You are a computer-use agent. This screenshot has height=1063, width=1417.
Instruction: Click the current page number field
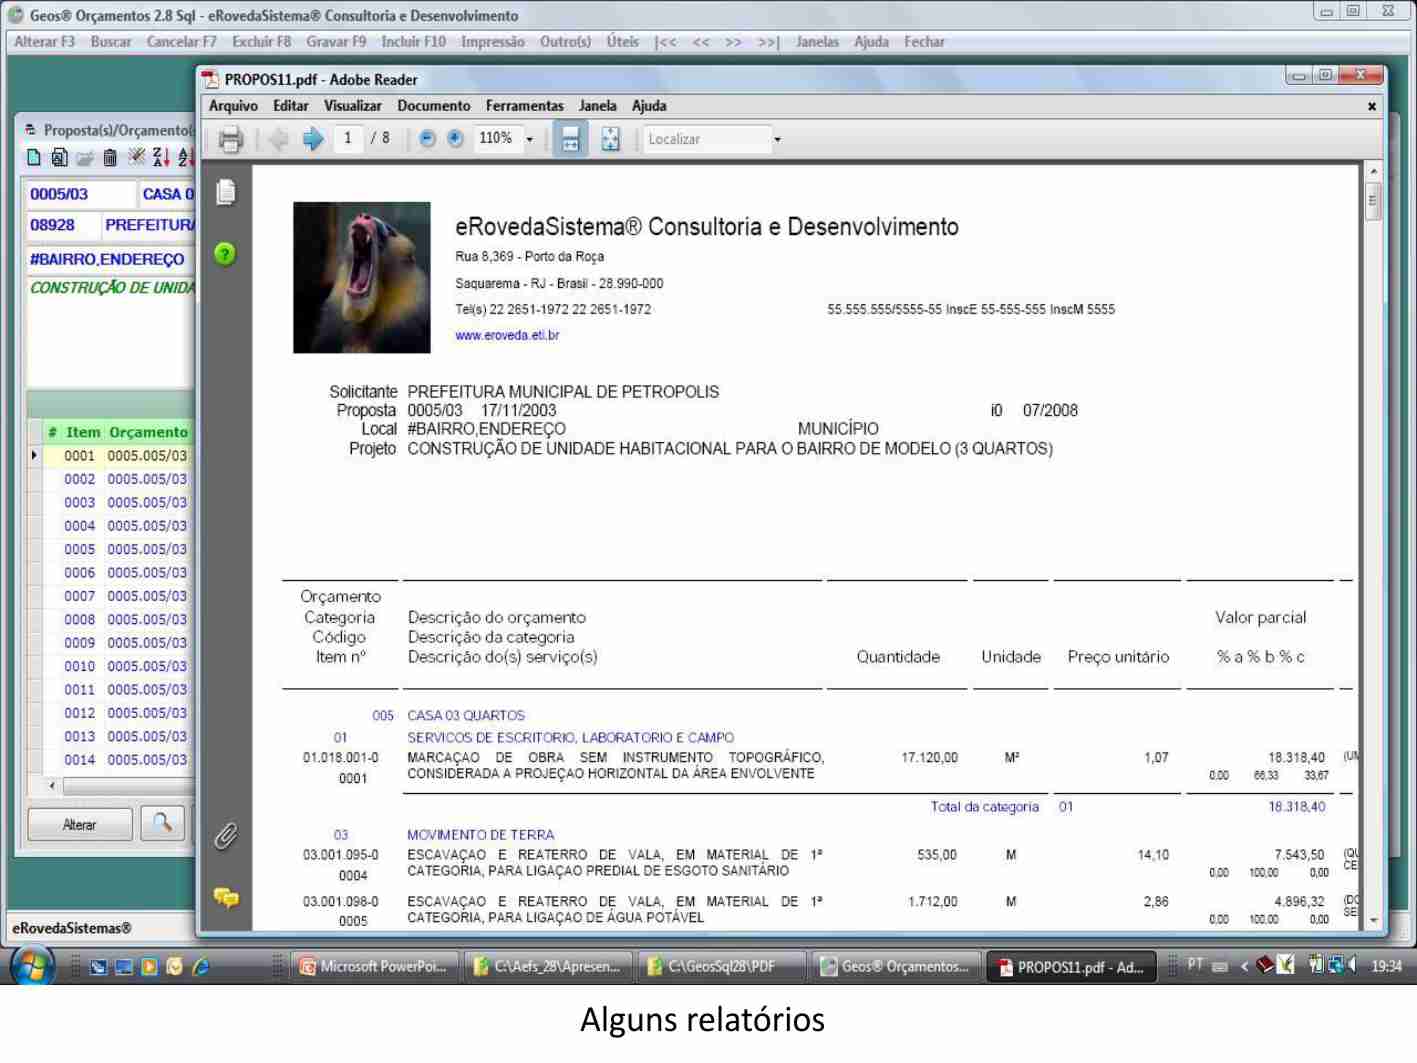click(348, 138)
